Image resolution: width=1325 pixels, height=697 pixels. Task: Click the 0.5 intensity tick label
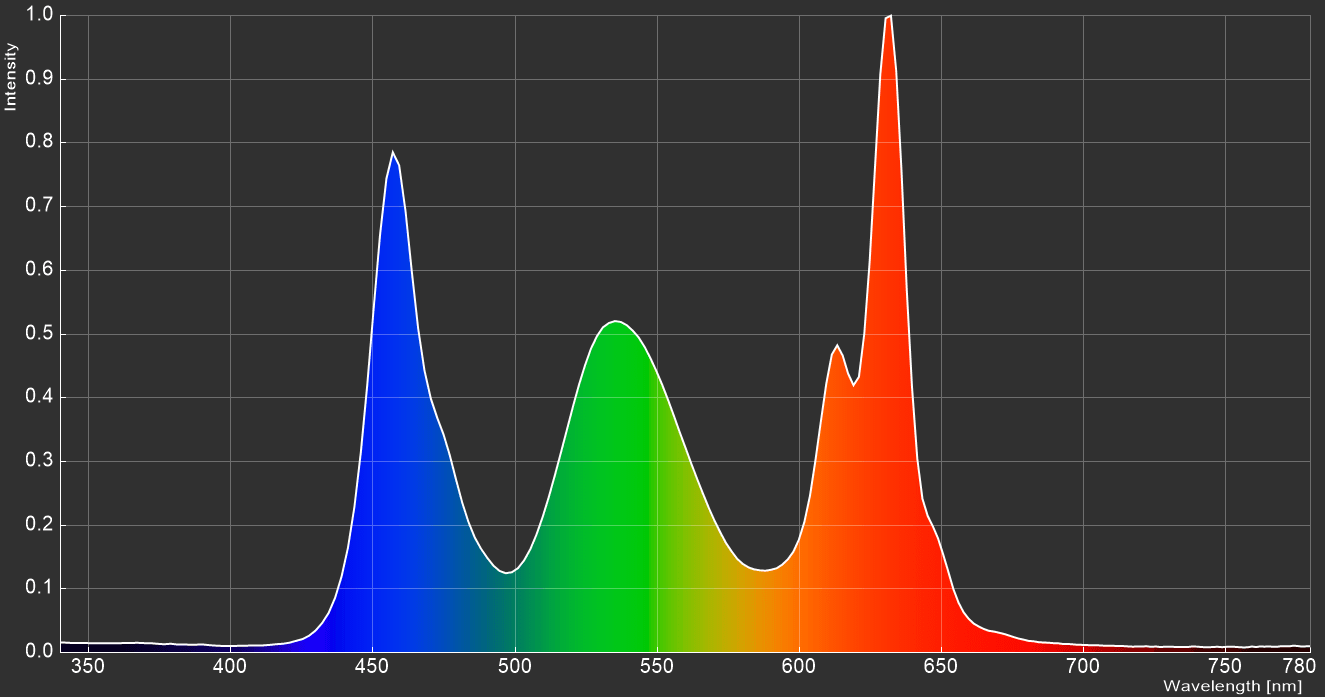pos(41,334)
